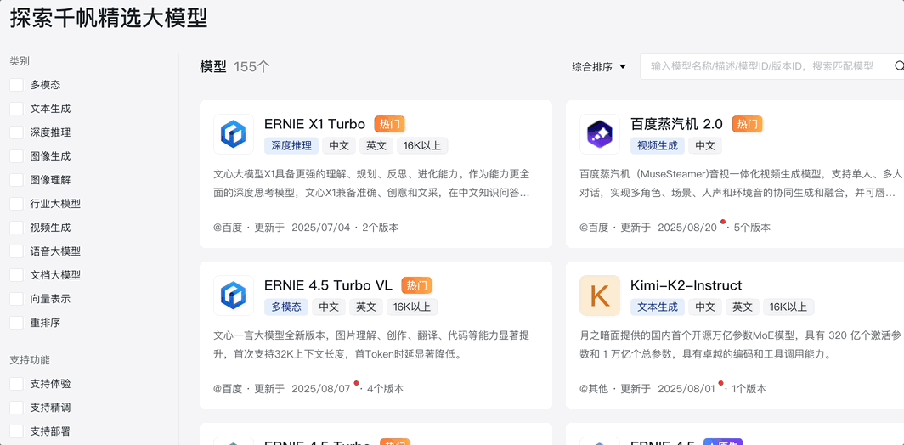Enable the 支持部署 filter checkbox

[16, 431]
